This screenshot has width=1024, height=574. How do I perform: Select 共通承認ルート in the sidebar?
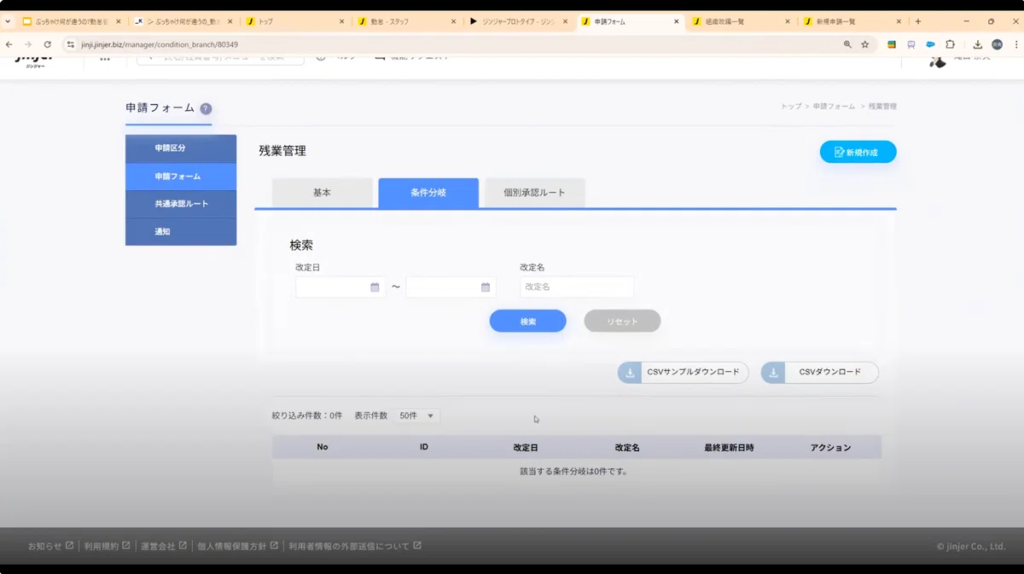coord(181,204)
